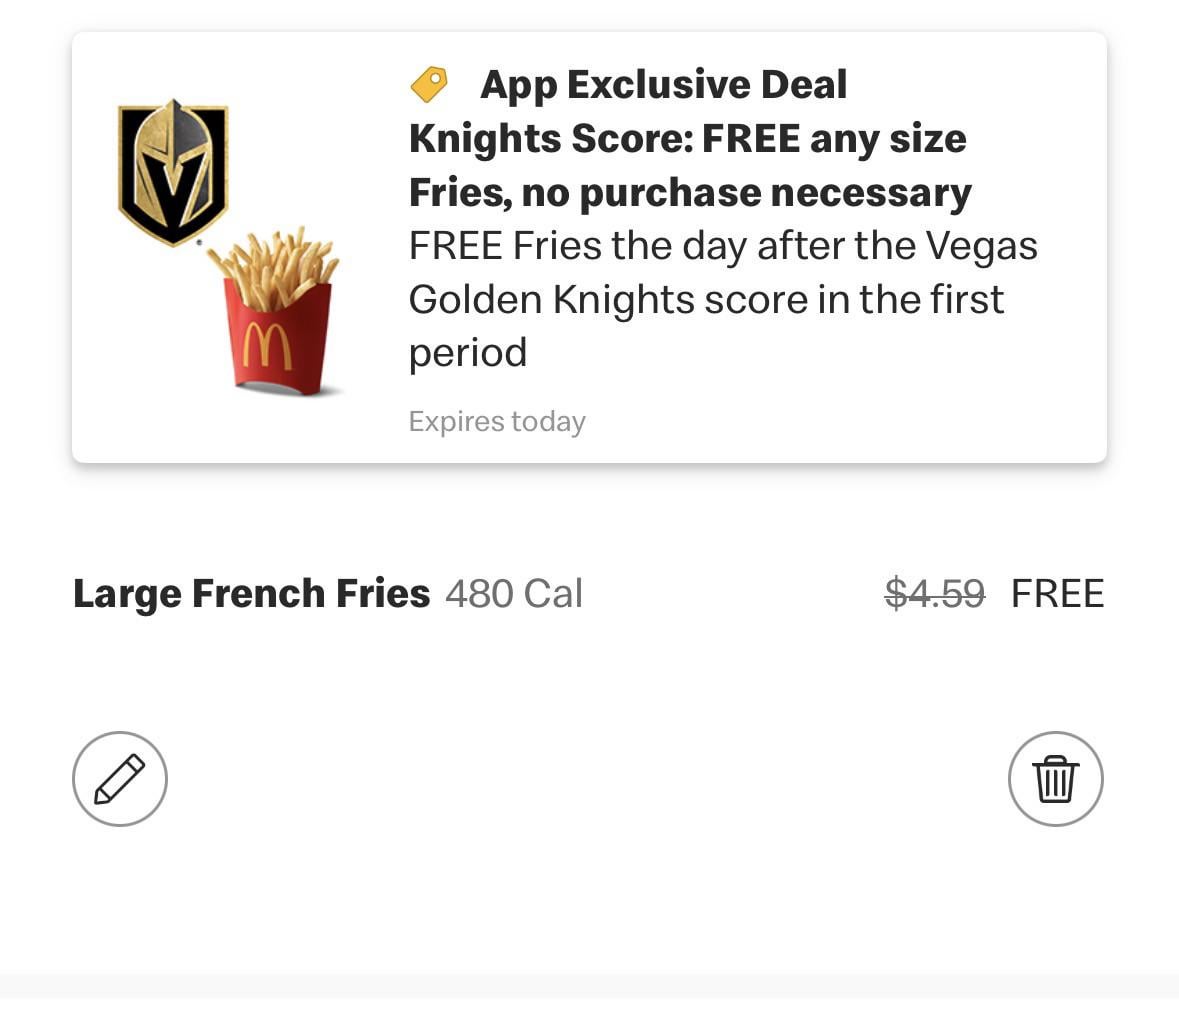Tap the trash can delete icon
Image resolution: width=1179 pixels, height=1016 pixels.
coord(1055,779)
